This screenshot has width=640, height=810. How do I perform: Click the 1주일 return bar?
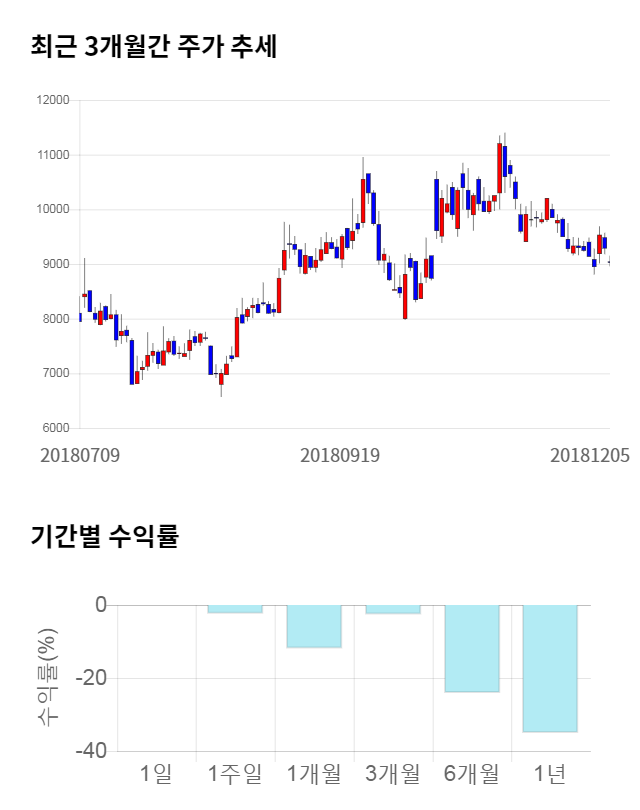(235, 609)
